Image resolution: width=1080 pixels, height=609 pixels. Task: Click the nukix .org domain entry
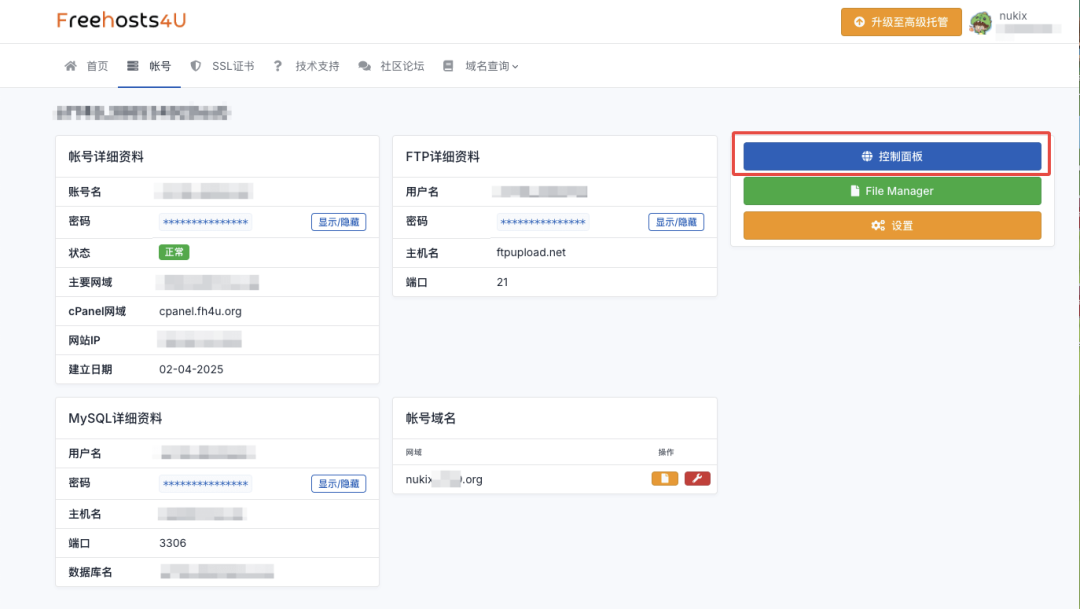click(444, 479)
